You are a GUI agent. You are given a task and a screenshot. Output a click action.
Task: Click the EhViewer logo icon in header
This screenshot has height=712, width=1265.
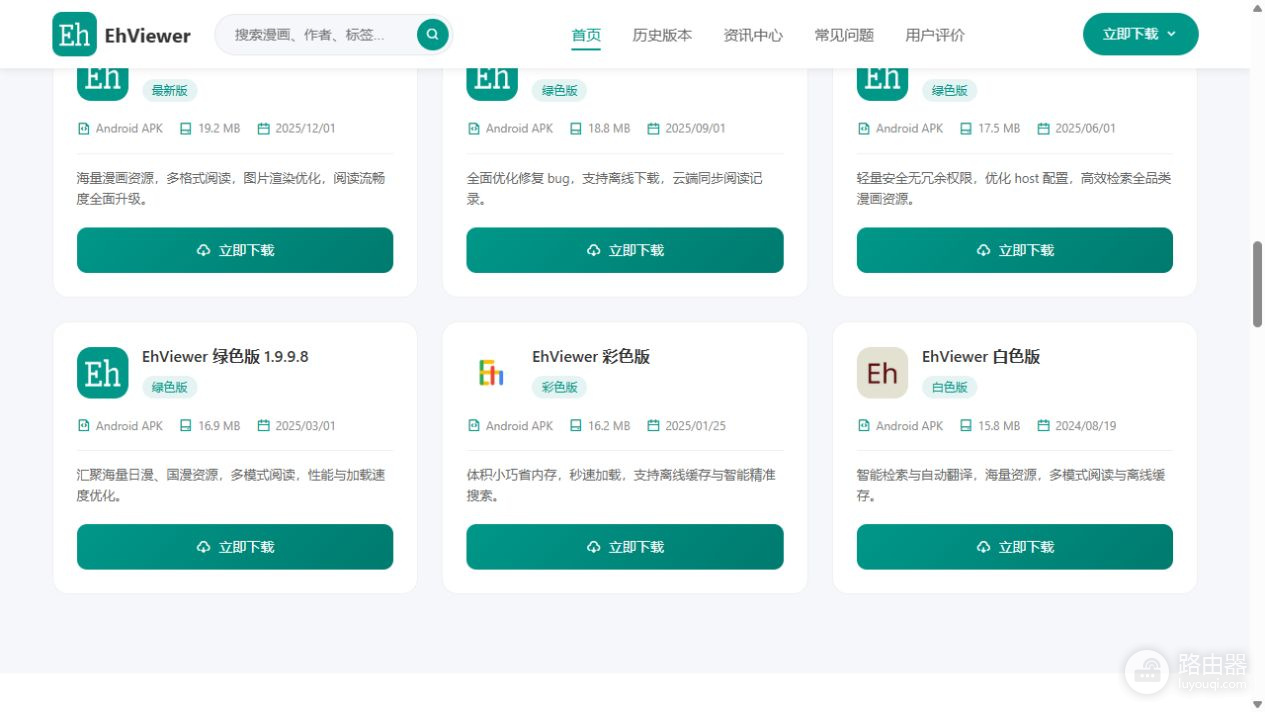74,35
